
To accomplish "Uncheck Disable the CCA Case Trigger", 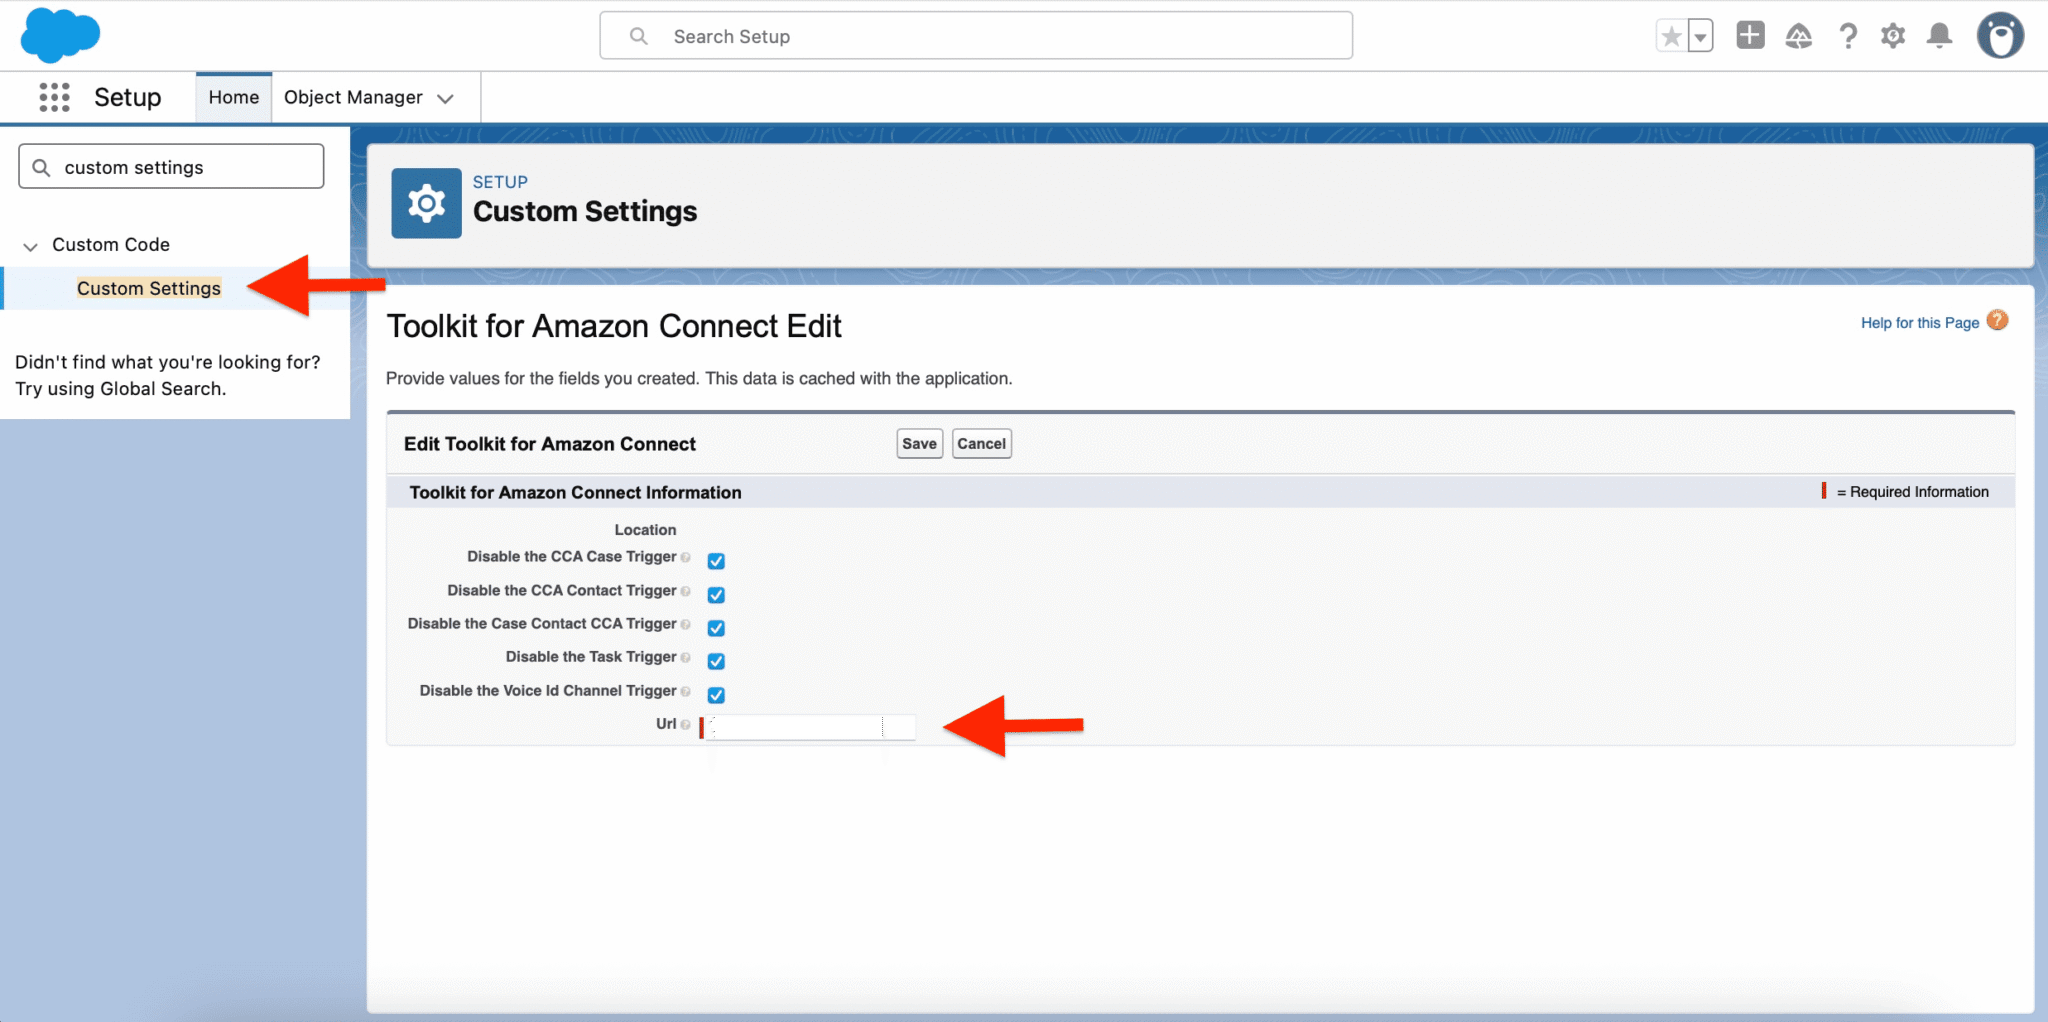I will (x=716, y=560).
